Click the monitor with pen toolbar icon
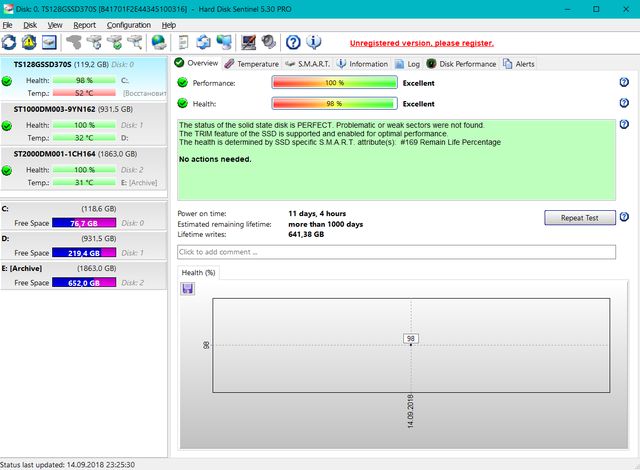 pos(248,42)
